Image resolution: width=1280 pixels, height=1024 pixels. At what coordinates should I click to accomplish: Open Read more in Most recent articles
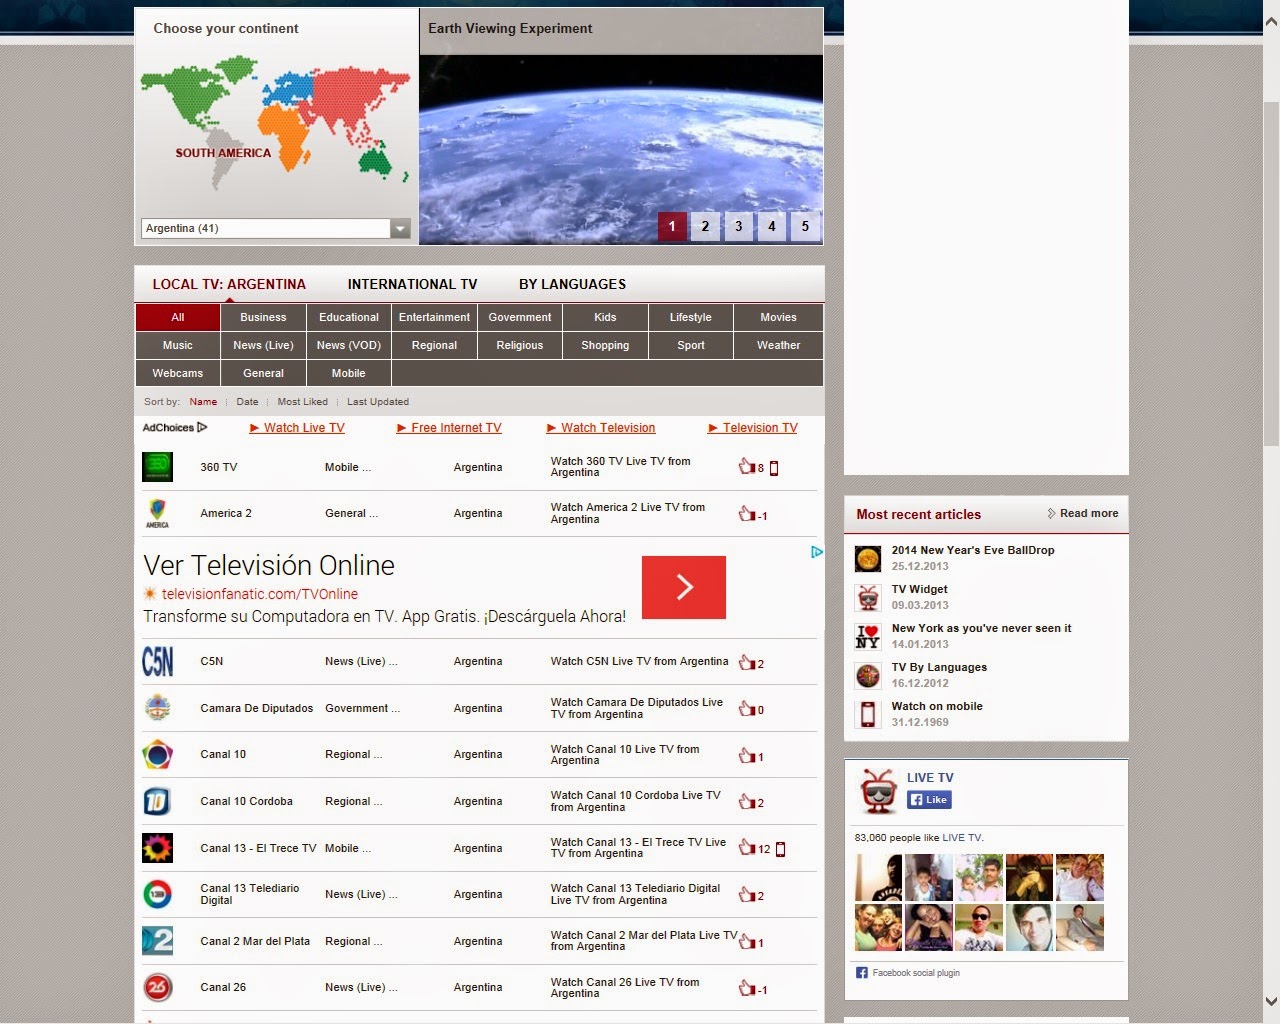pyautogui.click(x=1083, y=513)
